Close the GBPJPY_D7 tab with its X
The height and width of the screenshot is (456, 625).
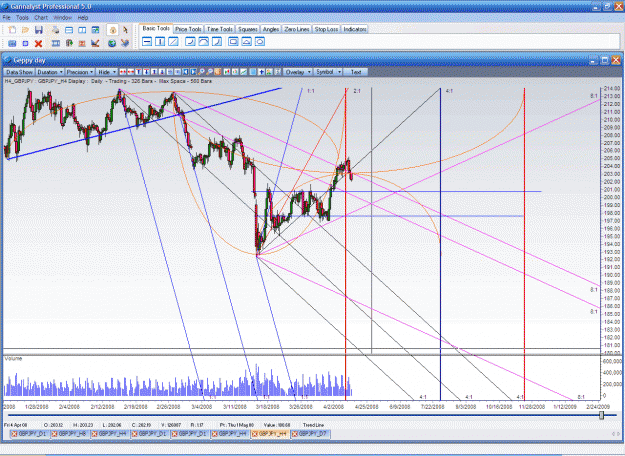(295, 434)
